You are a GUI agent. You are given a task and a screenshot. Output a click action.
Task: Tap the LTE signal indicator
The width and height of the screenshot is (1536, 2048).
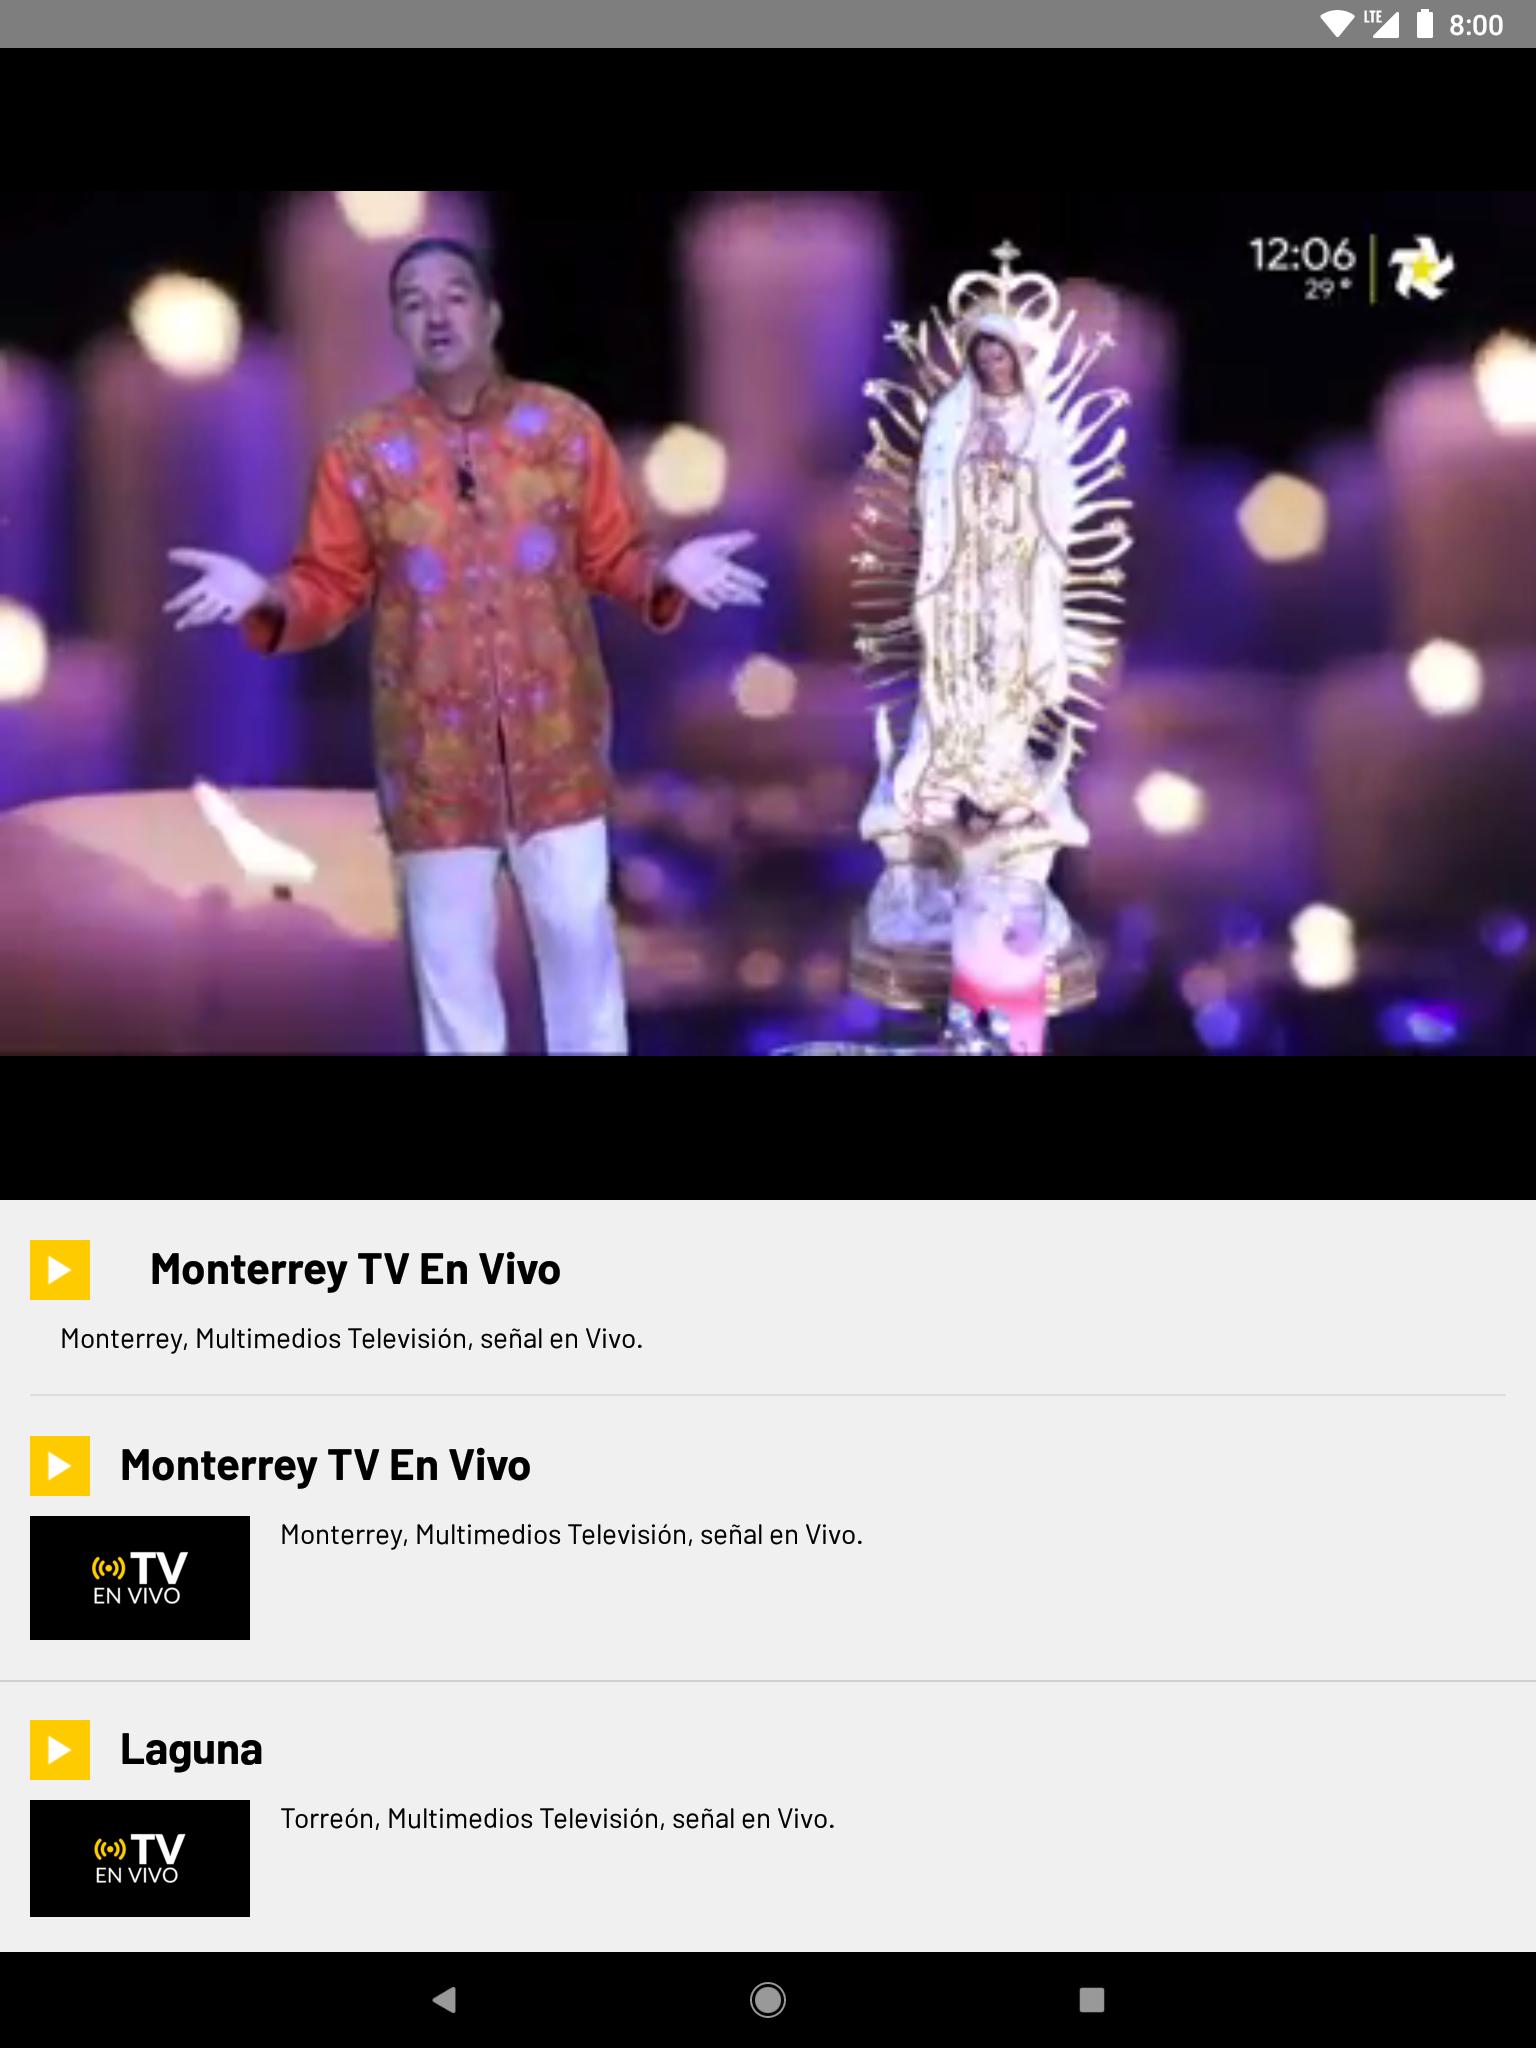click(1382, 24)
